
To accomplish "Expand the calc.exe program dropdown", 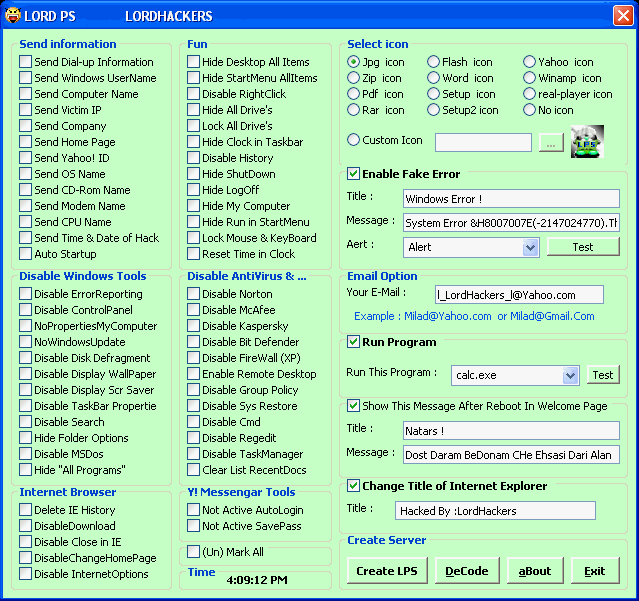I will click(570, 375).
